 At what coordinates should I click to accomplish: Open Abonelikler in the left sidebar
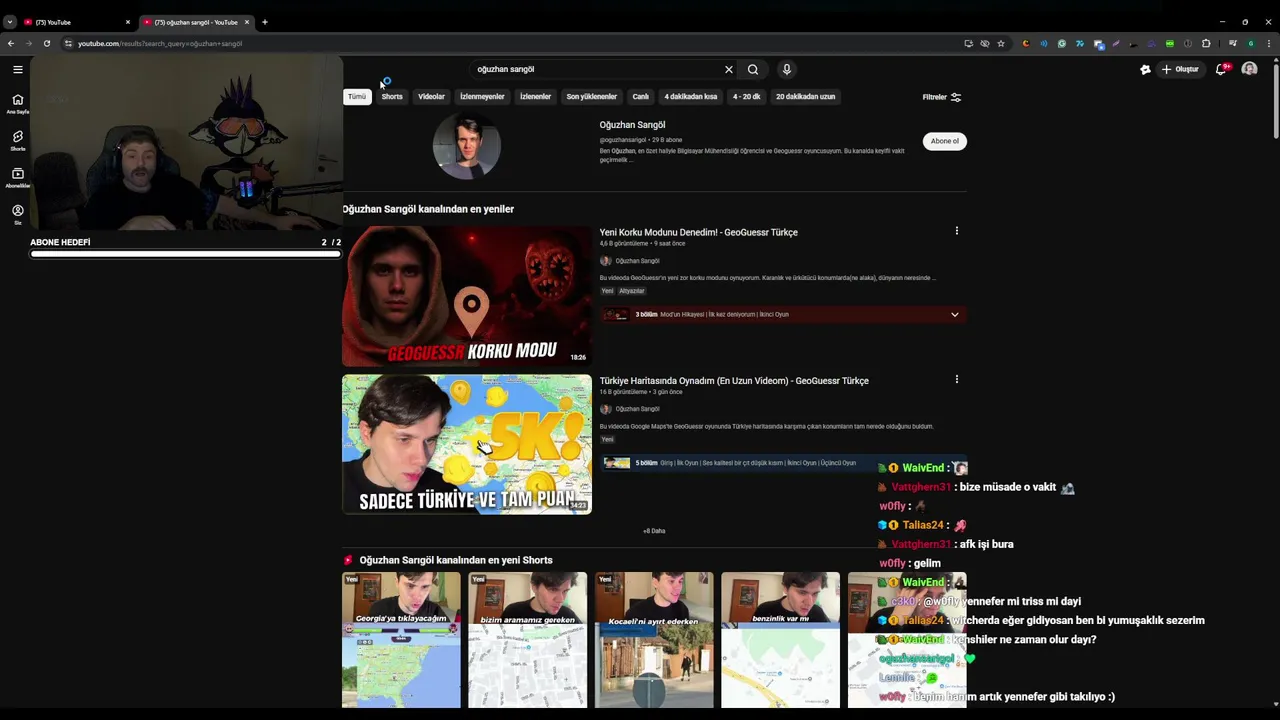pyautogui.click(x=17, y=178)
